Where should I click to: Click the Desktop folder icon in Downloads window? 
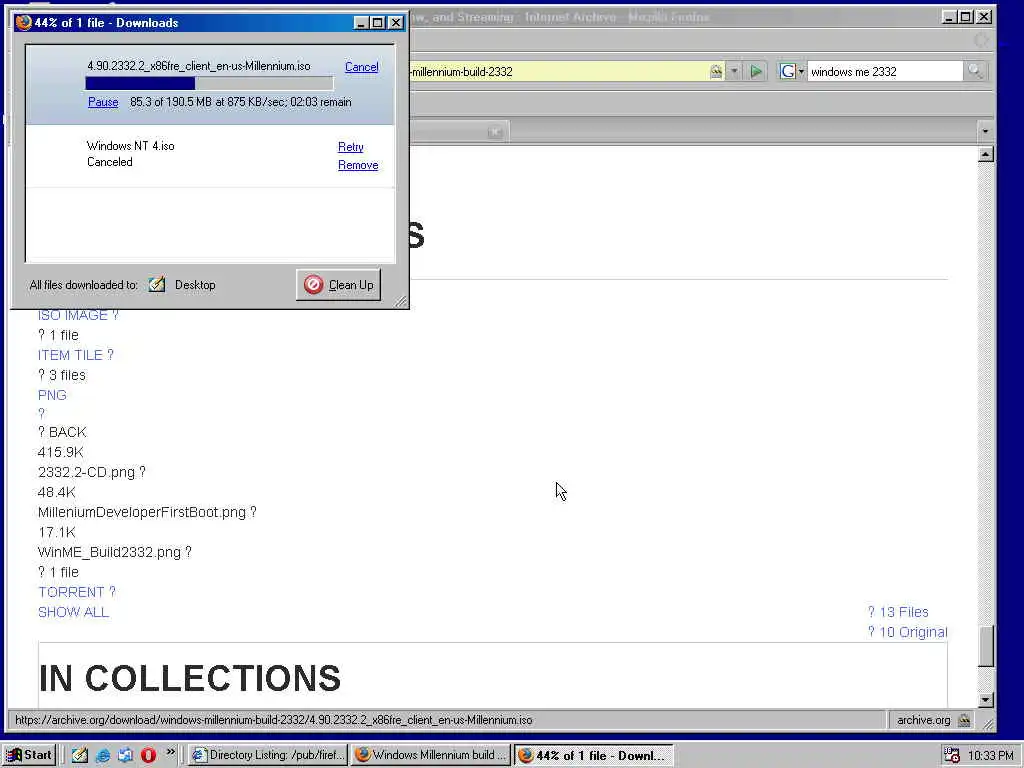[x=157, y=284]
